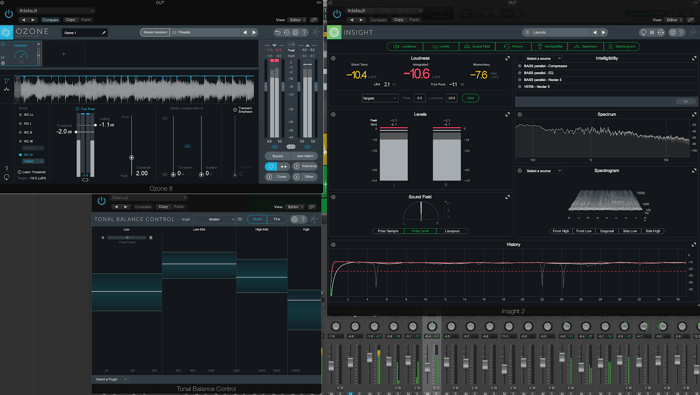The image size is (700, 395).
Task: Click the Bypass button in Ozone
Action: (x=278, y=156)
